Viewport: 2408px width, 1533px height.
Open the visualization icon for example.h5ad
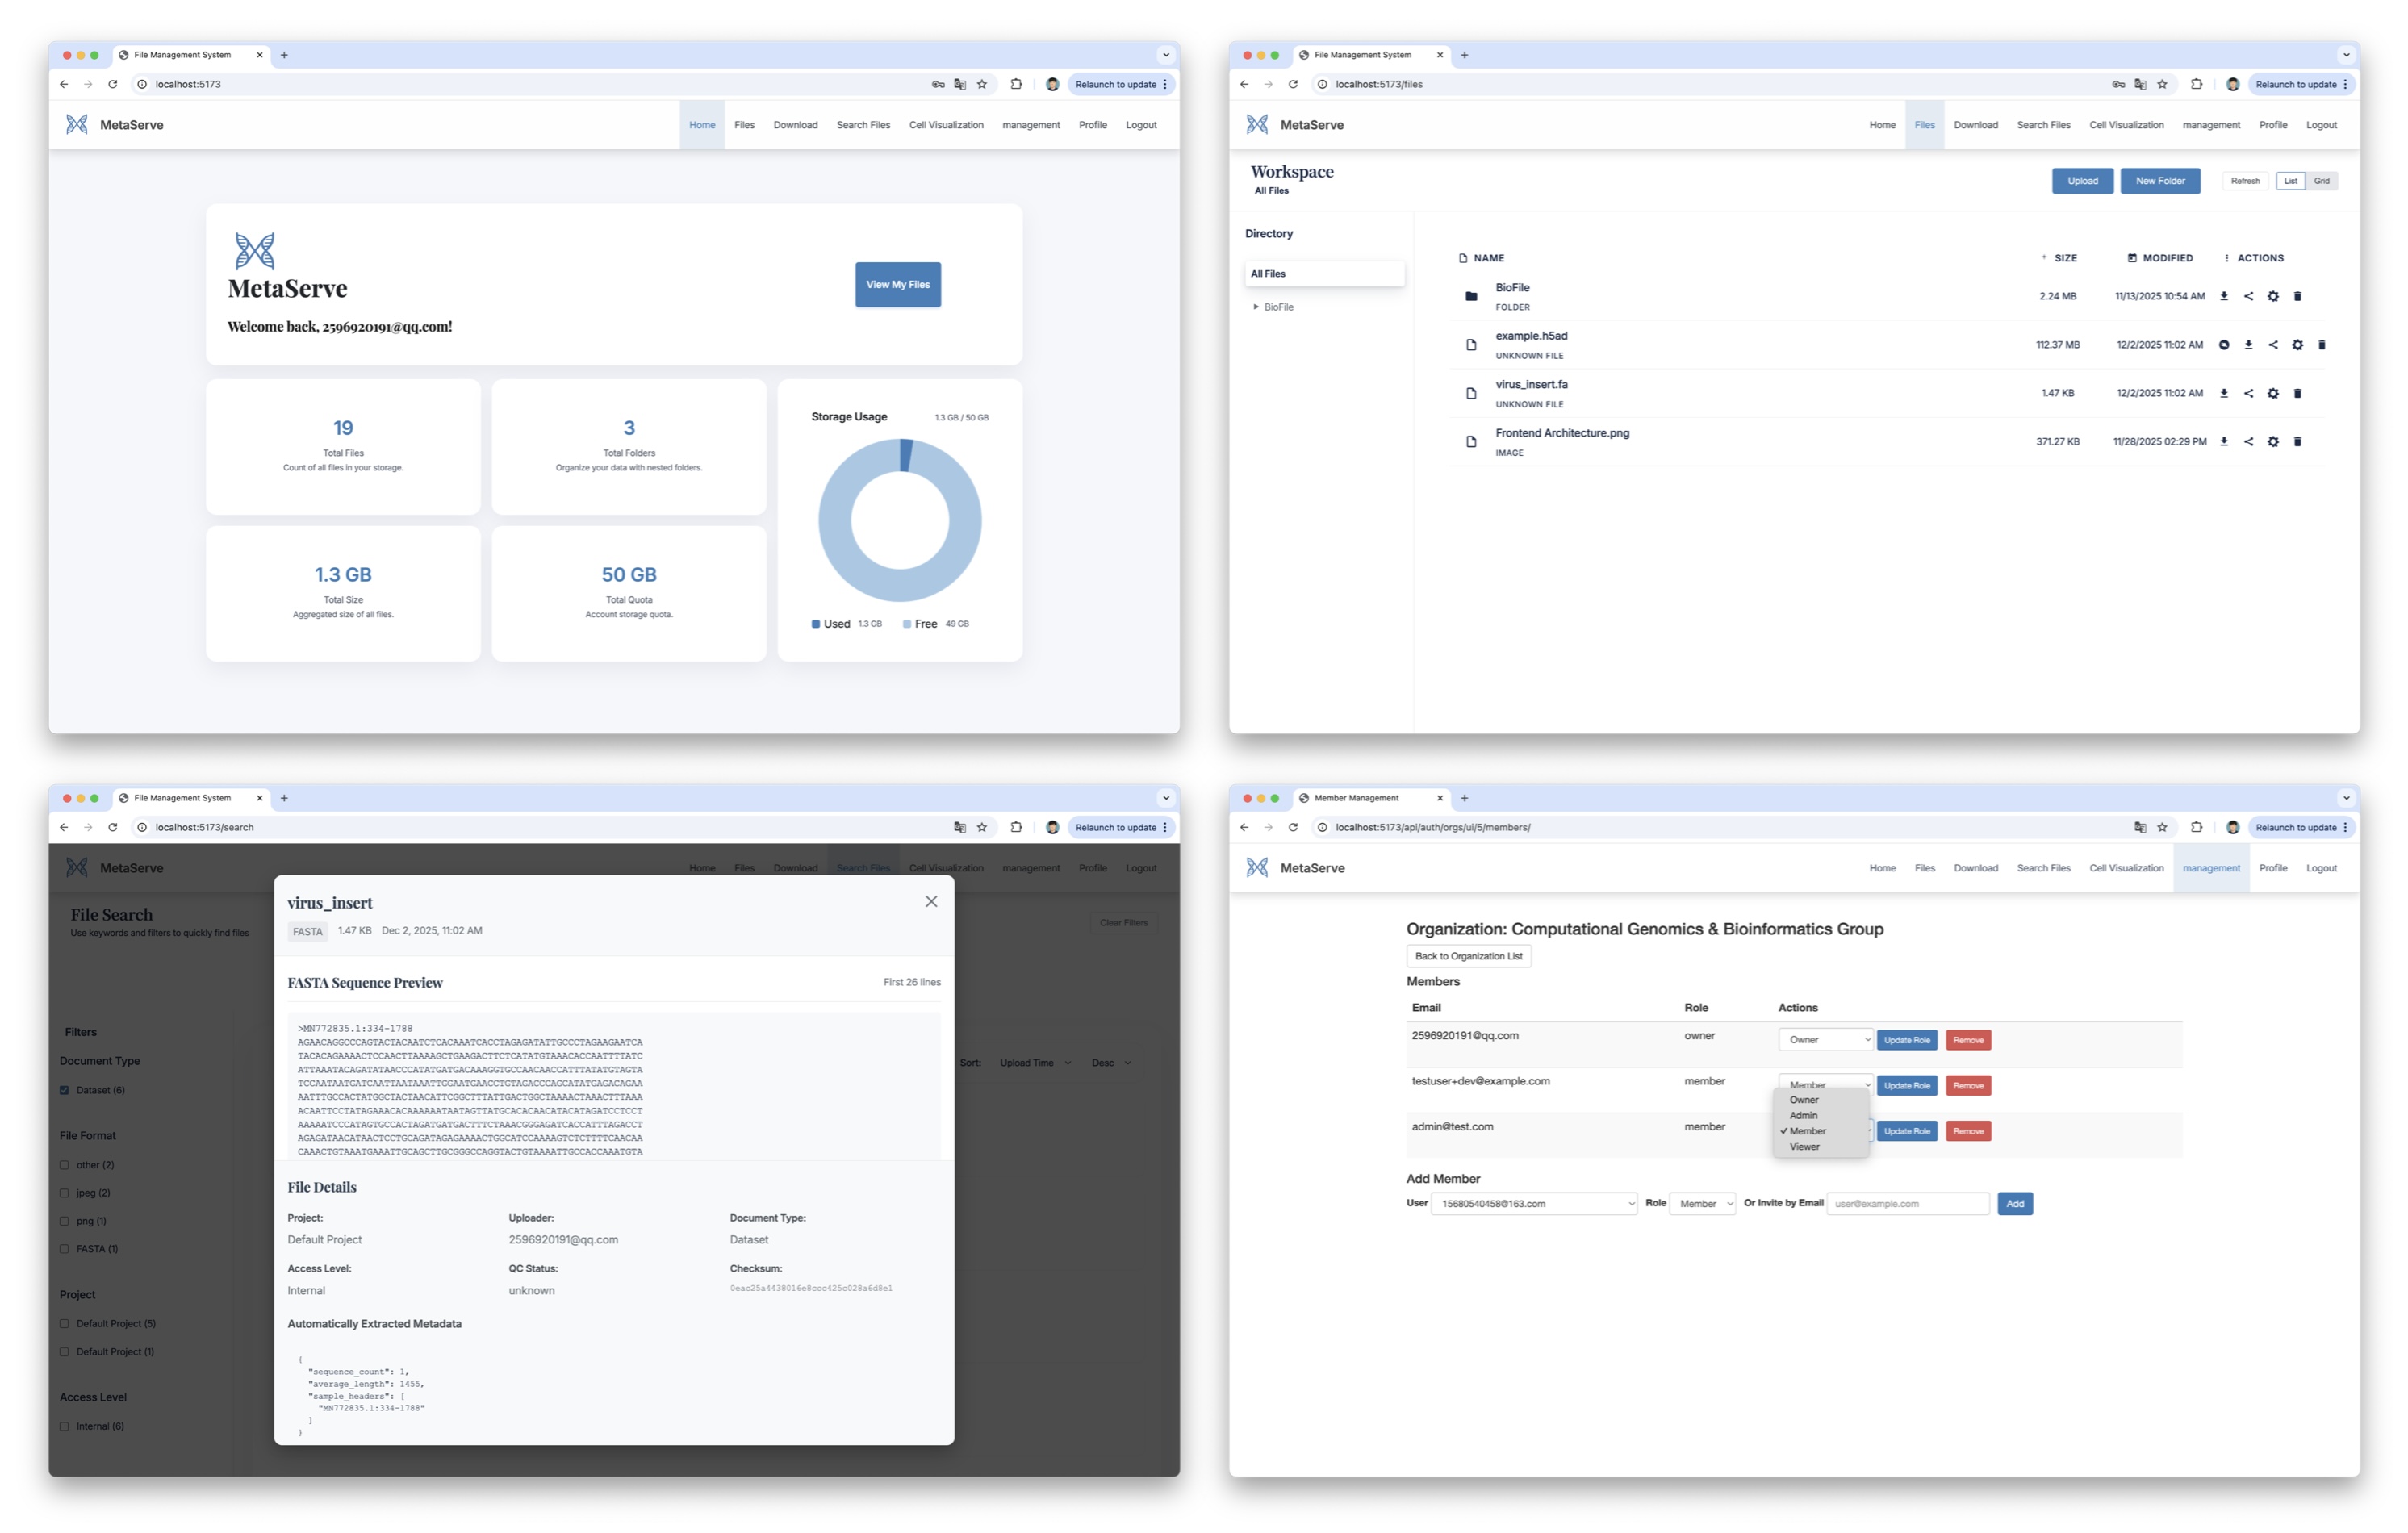[2223, 345]
